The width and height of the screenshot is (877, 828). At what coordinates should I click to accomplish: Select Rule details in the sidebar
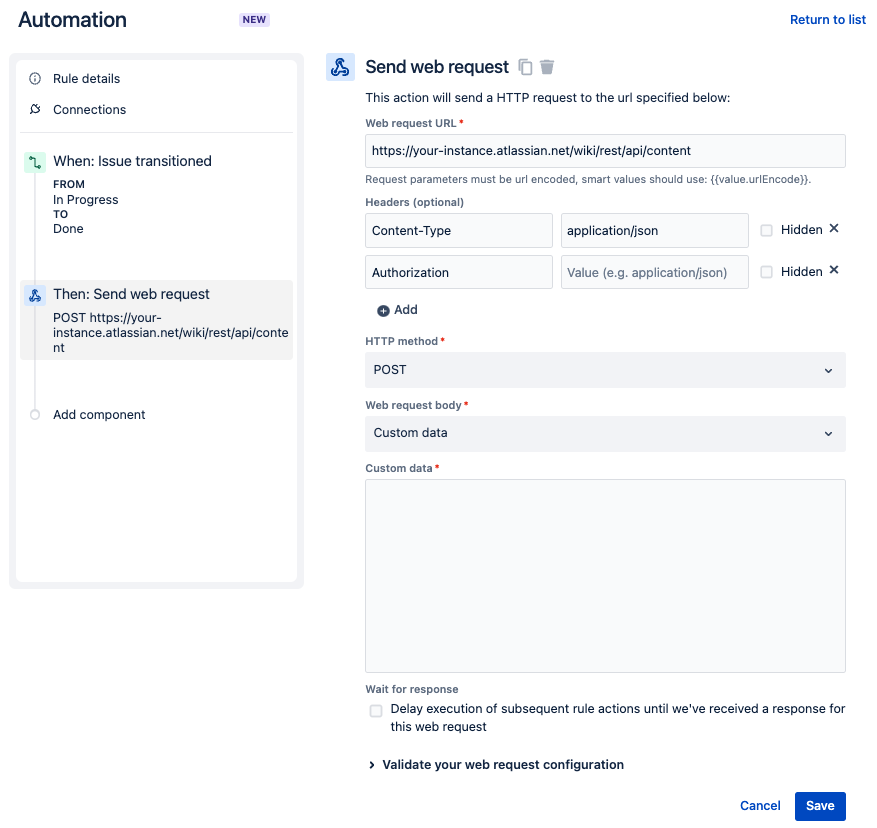tap(85, 78)
